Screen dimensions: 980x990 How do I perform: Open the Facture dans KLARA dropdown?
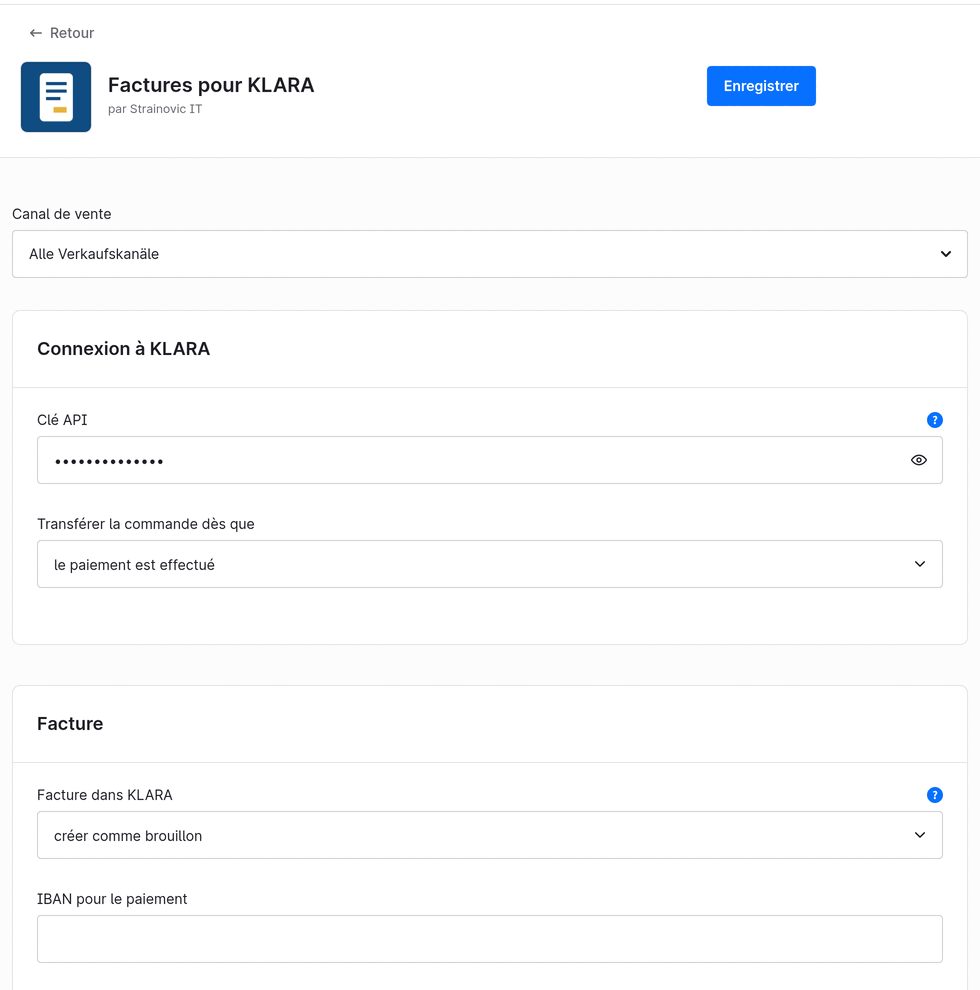[x=490, y=835]
